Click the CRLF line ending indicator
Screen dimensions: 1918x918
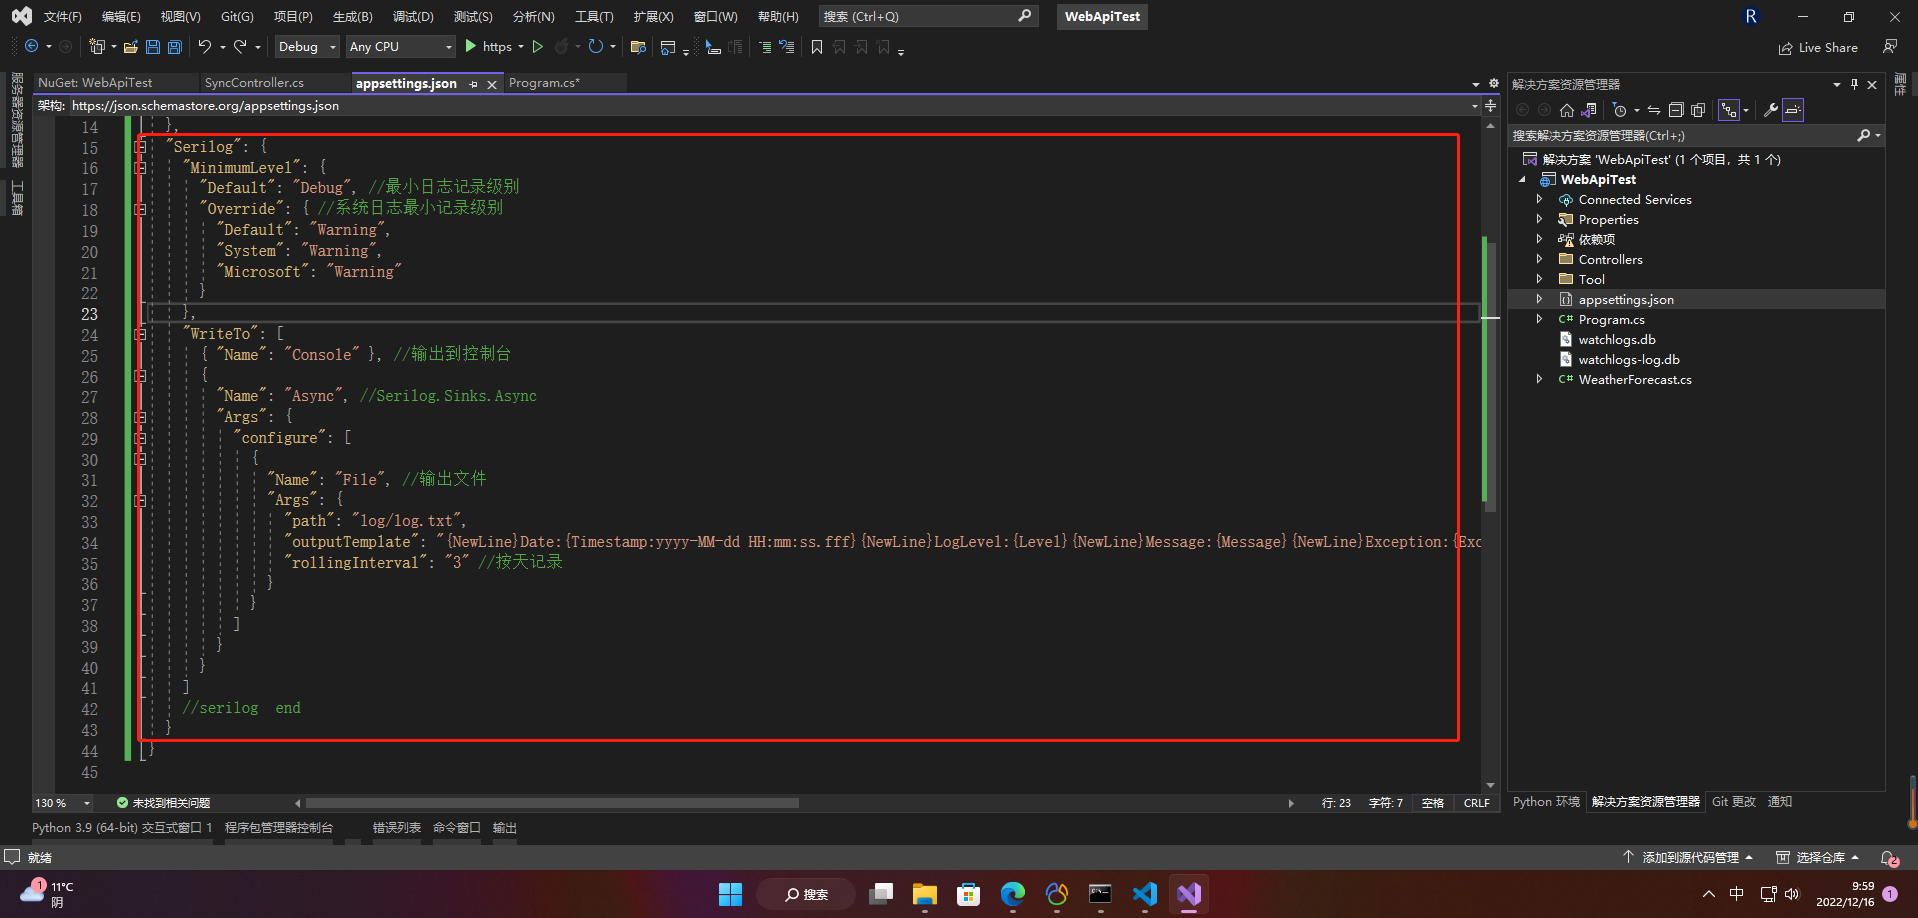[x=1477, y=803]
